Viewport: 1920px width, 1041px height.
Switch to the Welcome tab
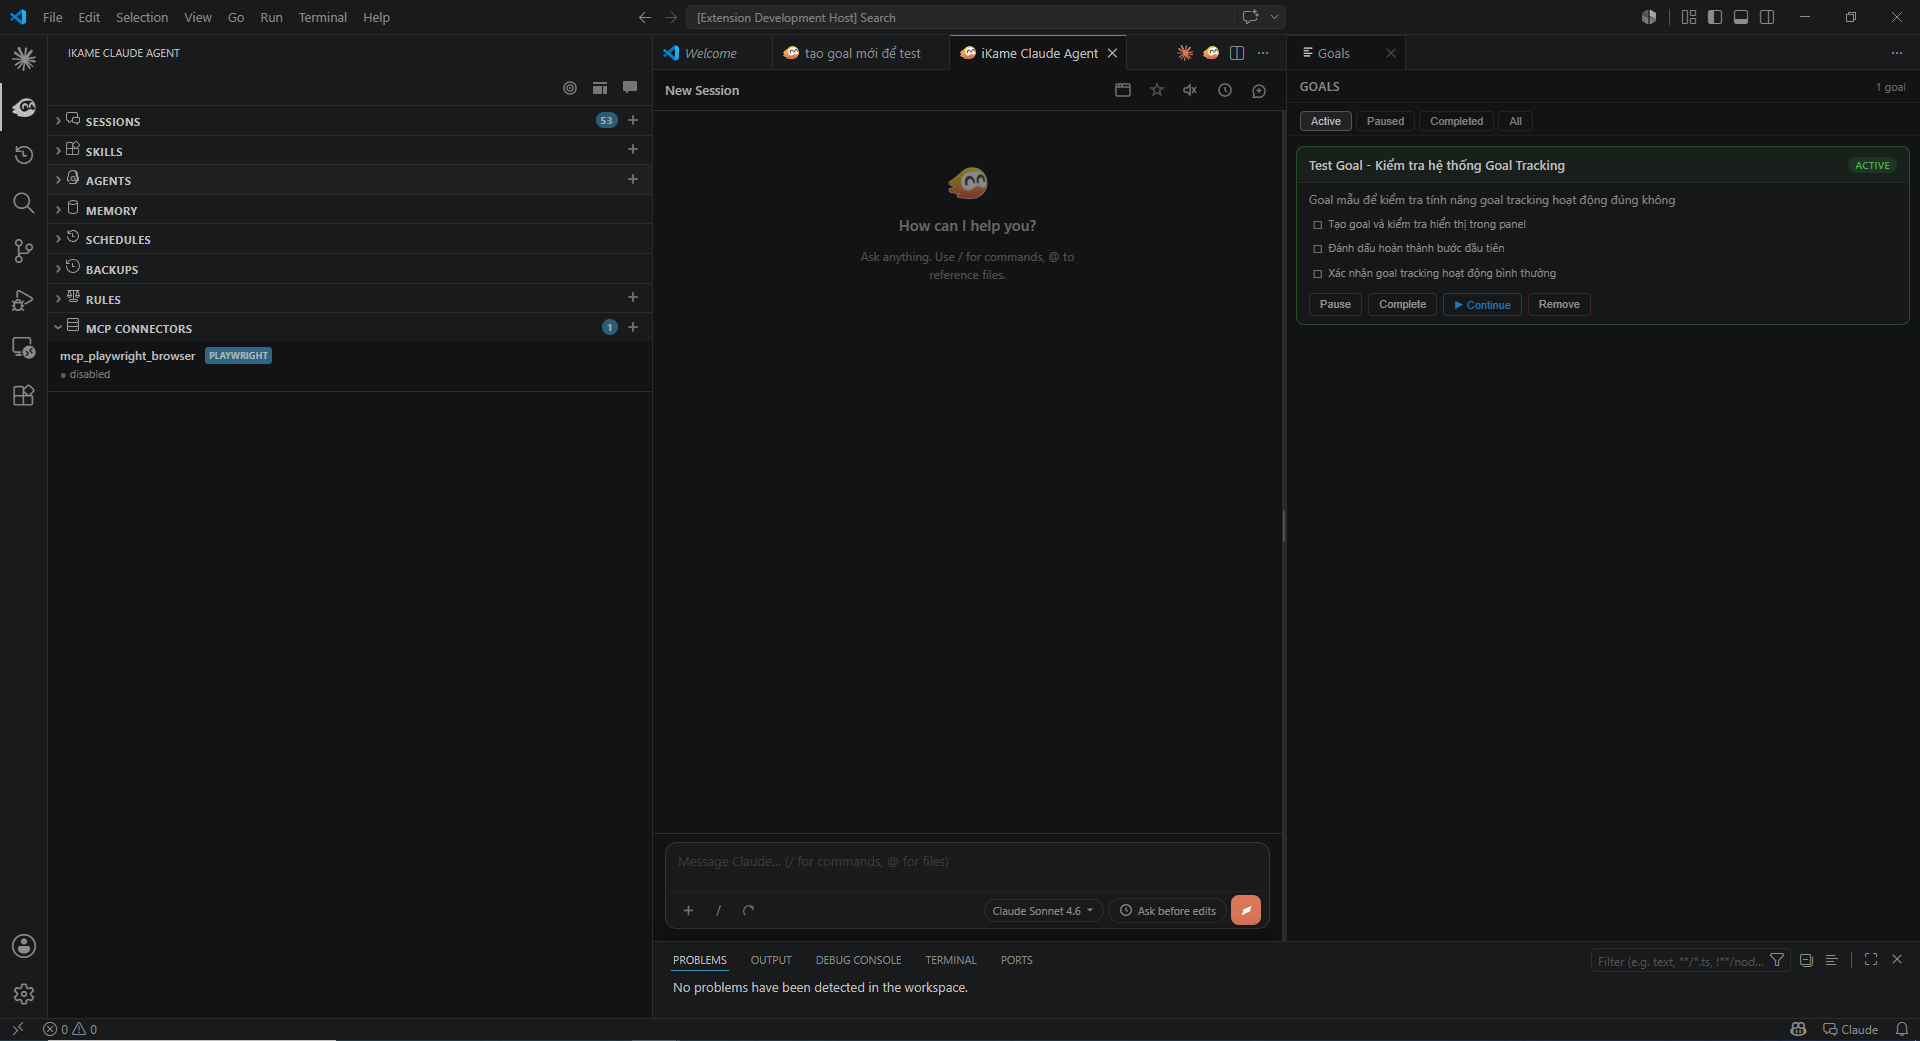pos(712,53)
